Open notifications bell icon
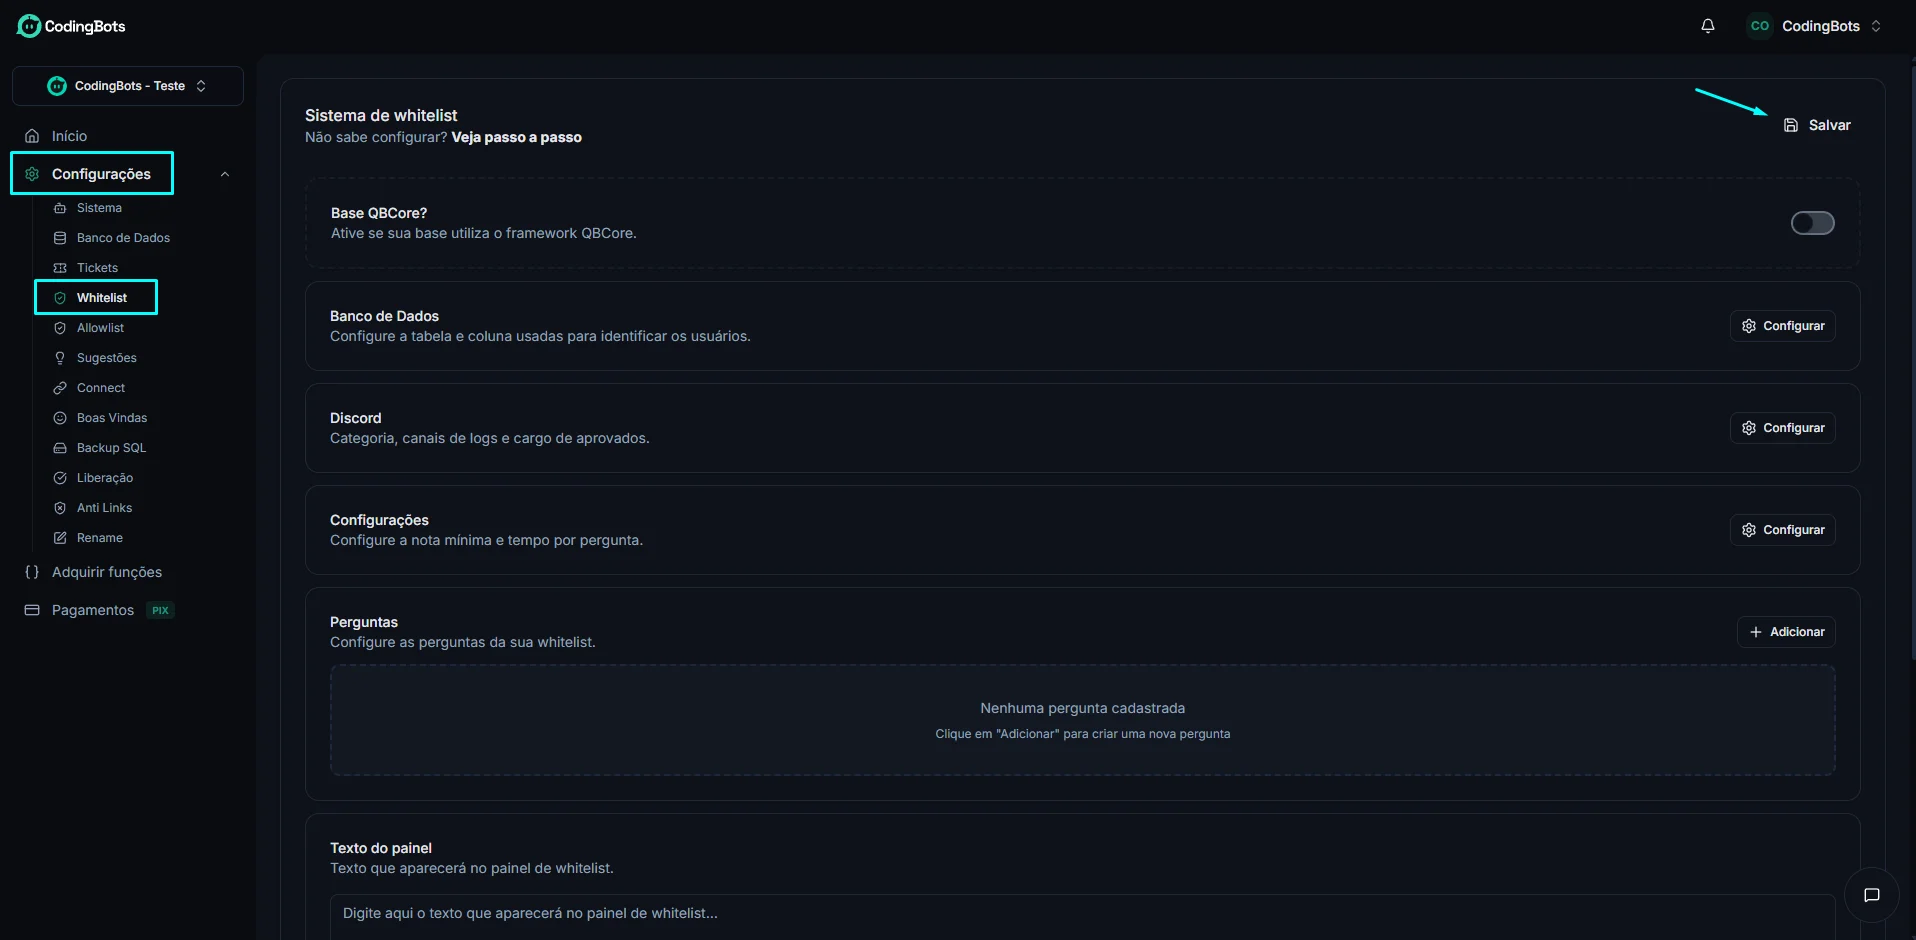 (x=1708, y=26)
